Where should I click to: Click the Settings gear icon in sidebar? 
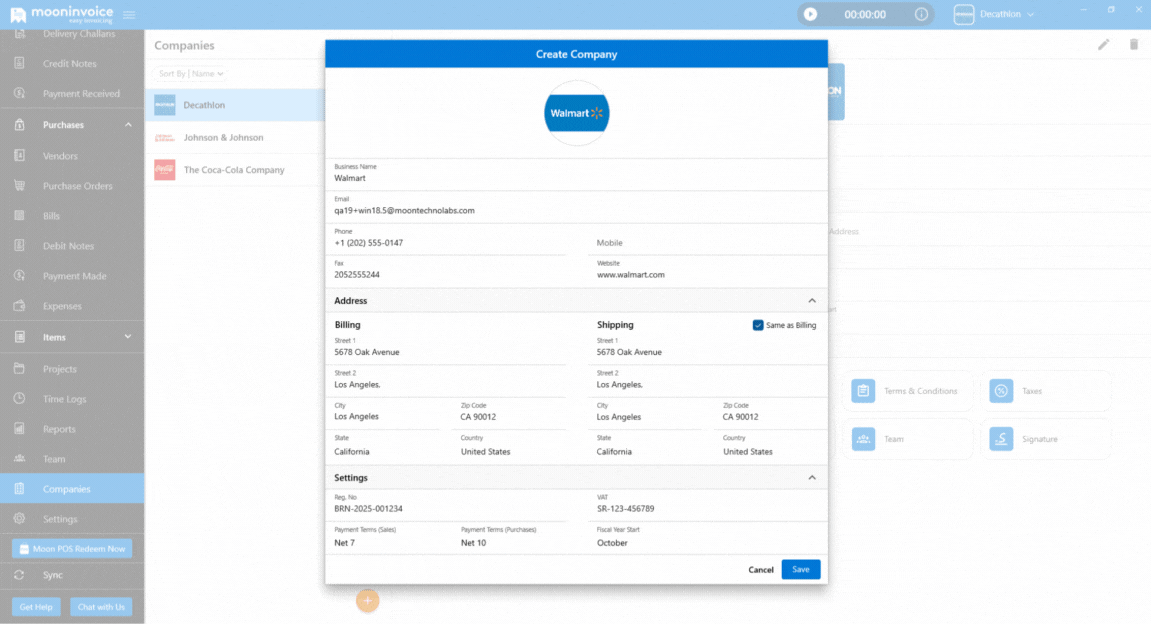[19, 519]
